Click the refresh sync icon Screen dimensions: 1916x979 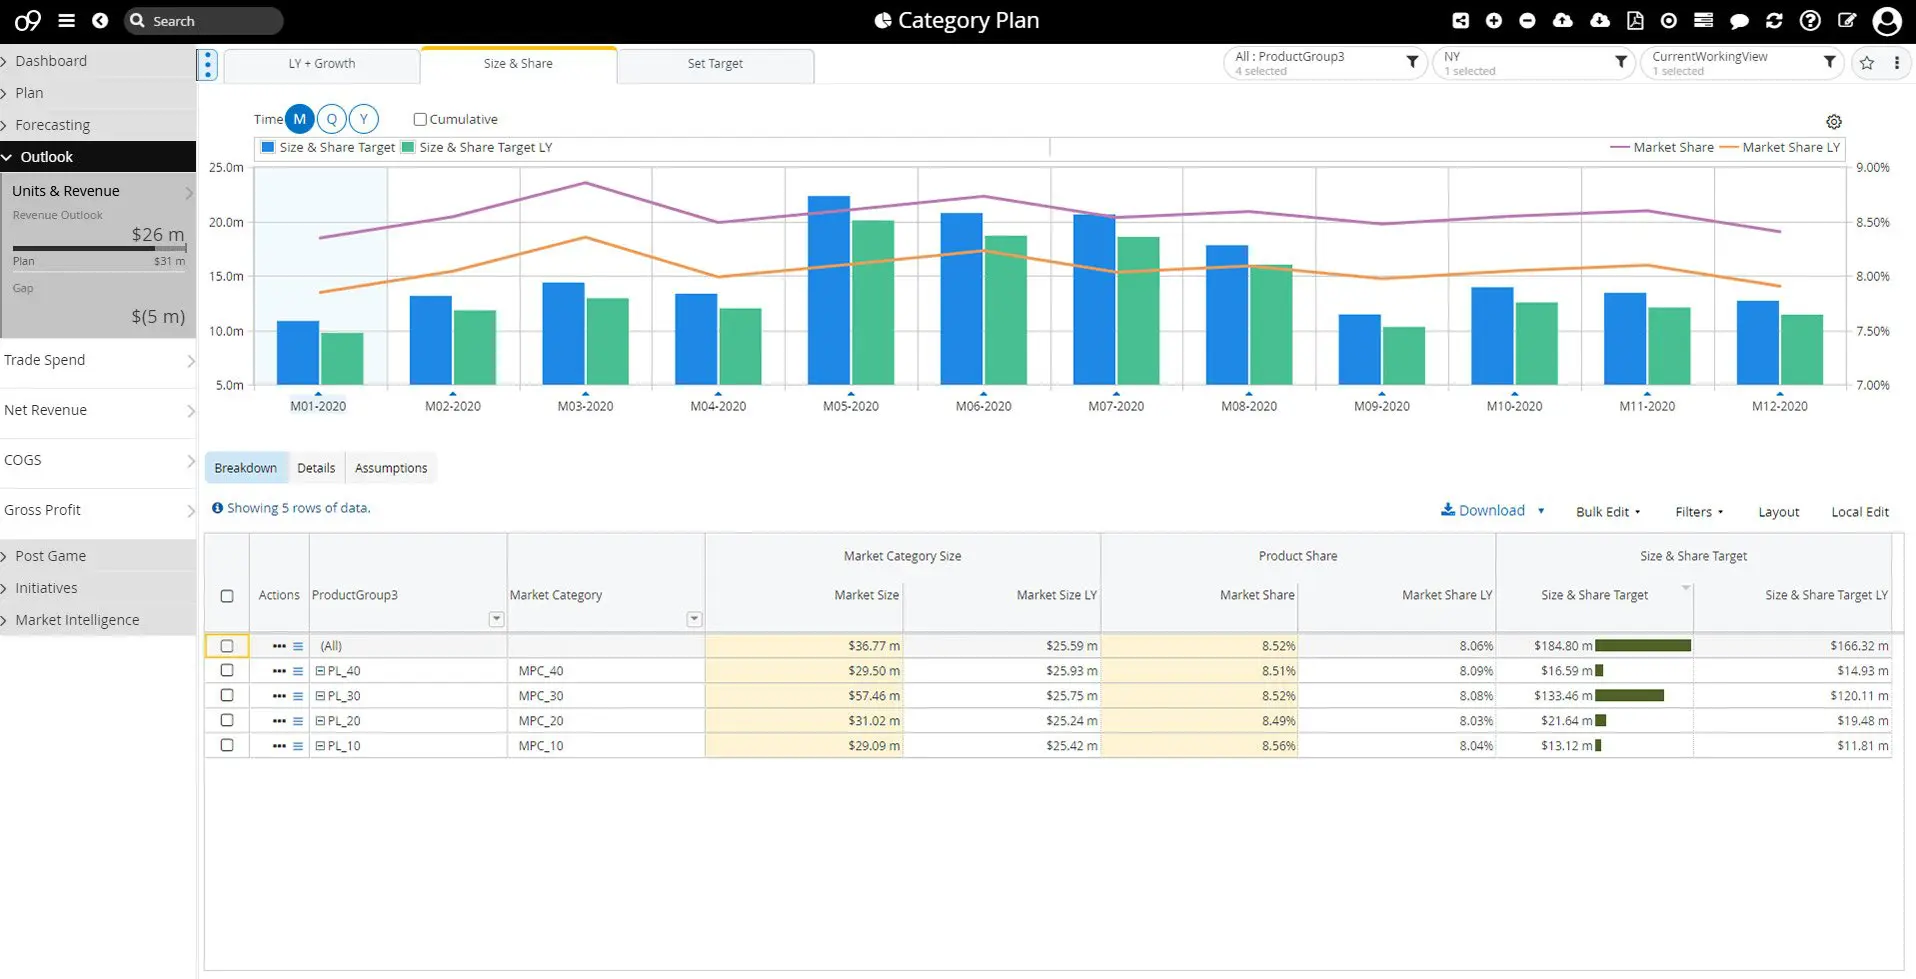click(1774, 21)
